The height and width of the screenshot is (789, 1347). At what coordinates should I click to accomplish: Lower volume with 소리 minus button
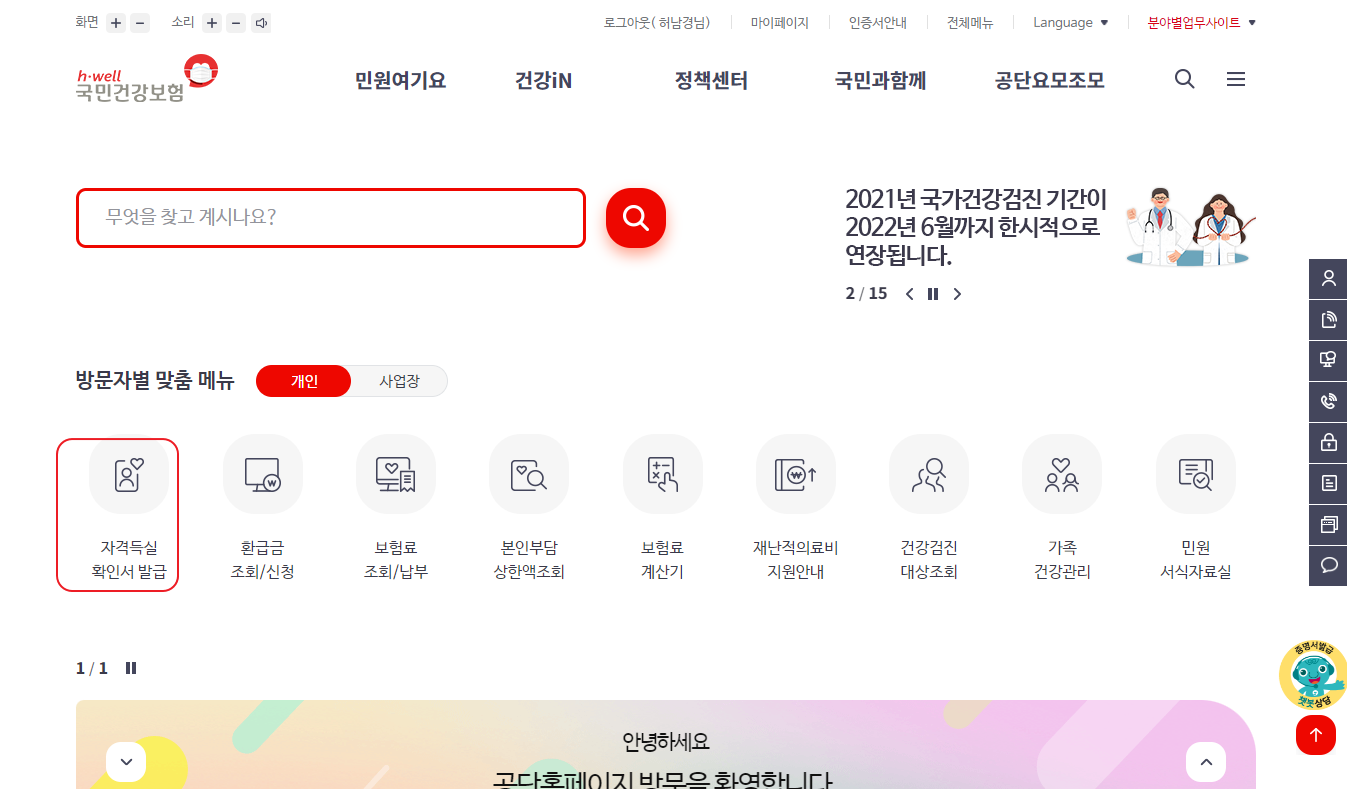coord(236,22)
